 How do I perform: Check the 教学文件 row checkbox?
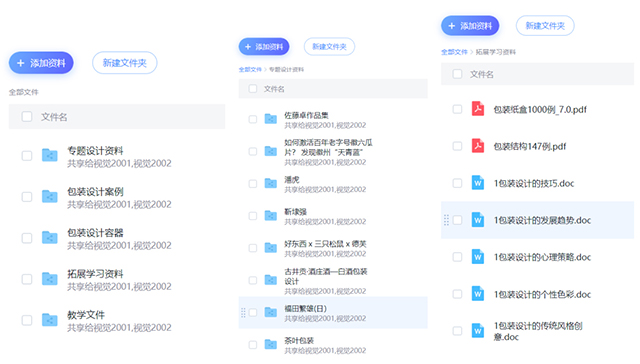click(27, 320)
